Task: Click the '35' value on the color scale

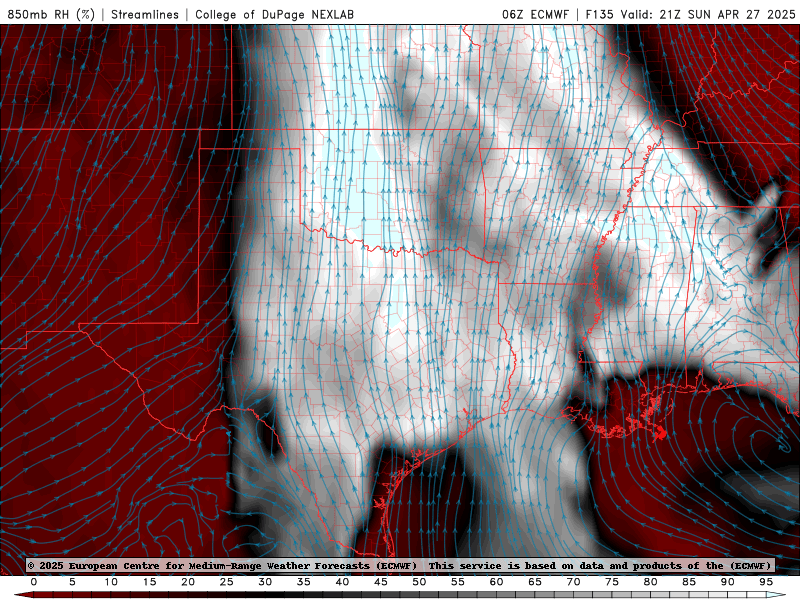Action: (304, 582)
